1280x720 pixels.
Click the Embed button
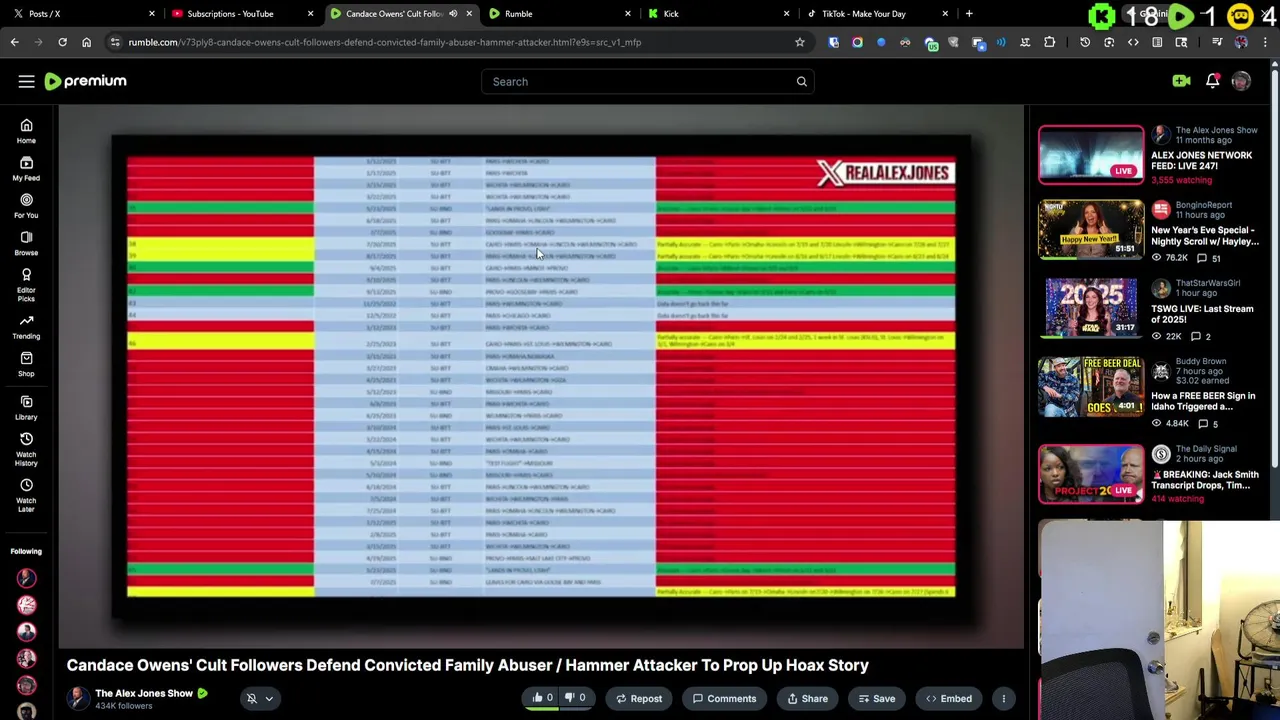pyautogui.click(x=949, y=699)
